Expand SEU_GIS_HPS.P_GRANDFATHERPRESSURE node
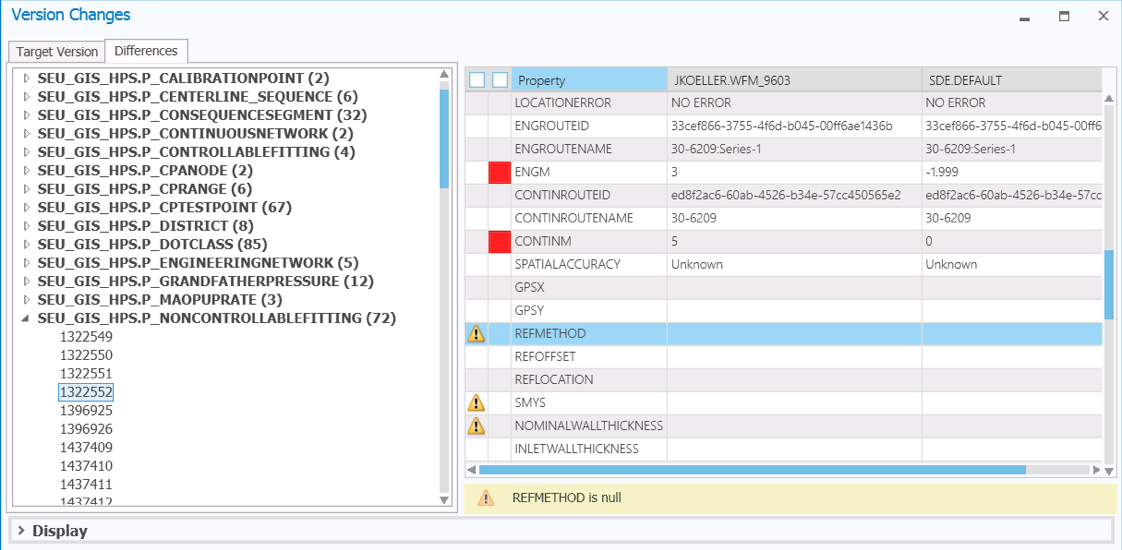Image resolution: width=1122 pixels, height=550 pixels. click(x=27, y=282)
